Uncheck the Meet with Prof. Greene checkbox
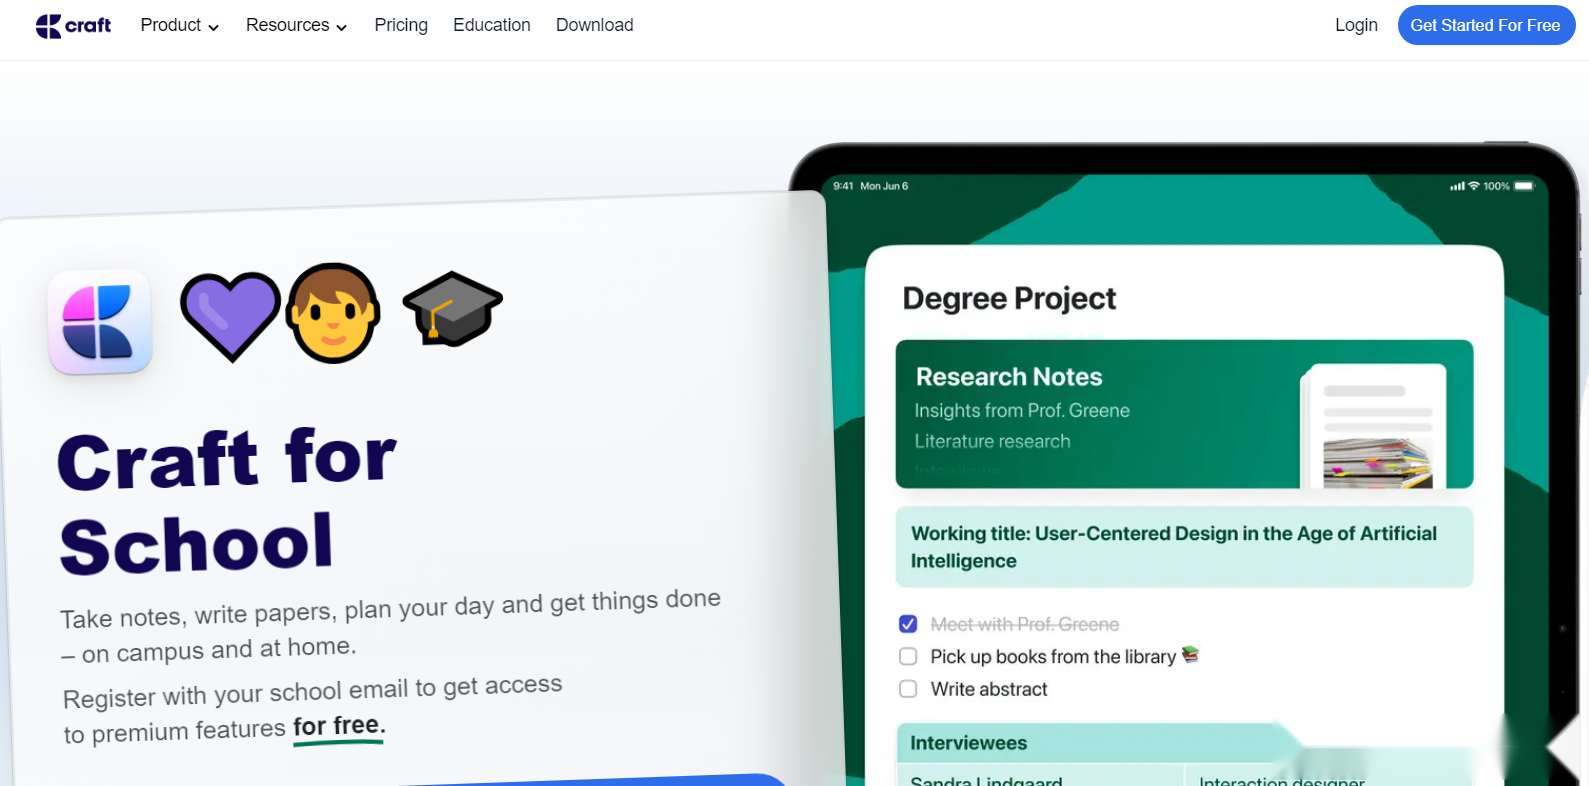Image resolution: width=1589 pixels, height=786 pixels. click(x=908, y=624)
